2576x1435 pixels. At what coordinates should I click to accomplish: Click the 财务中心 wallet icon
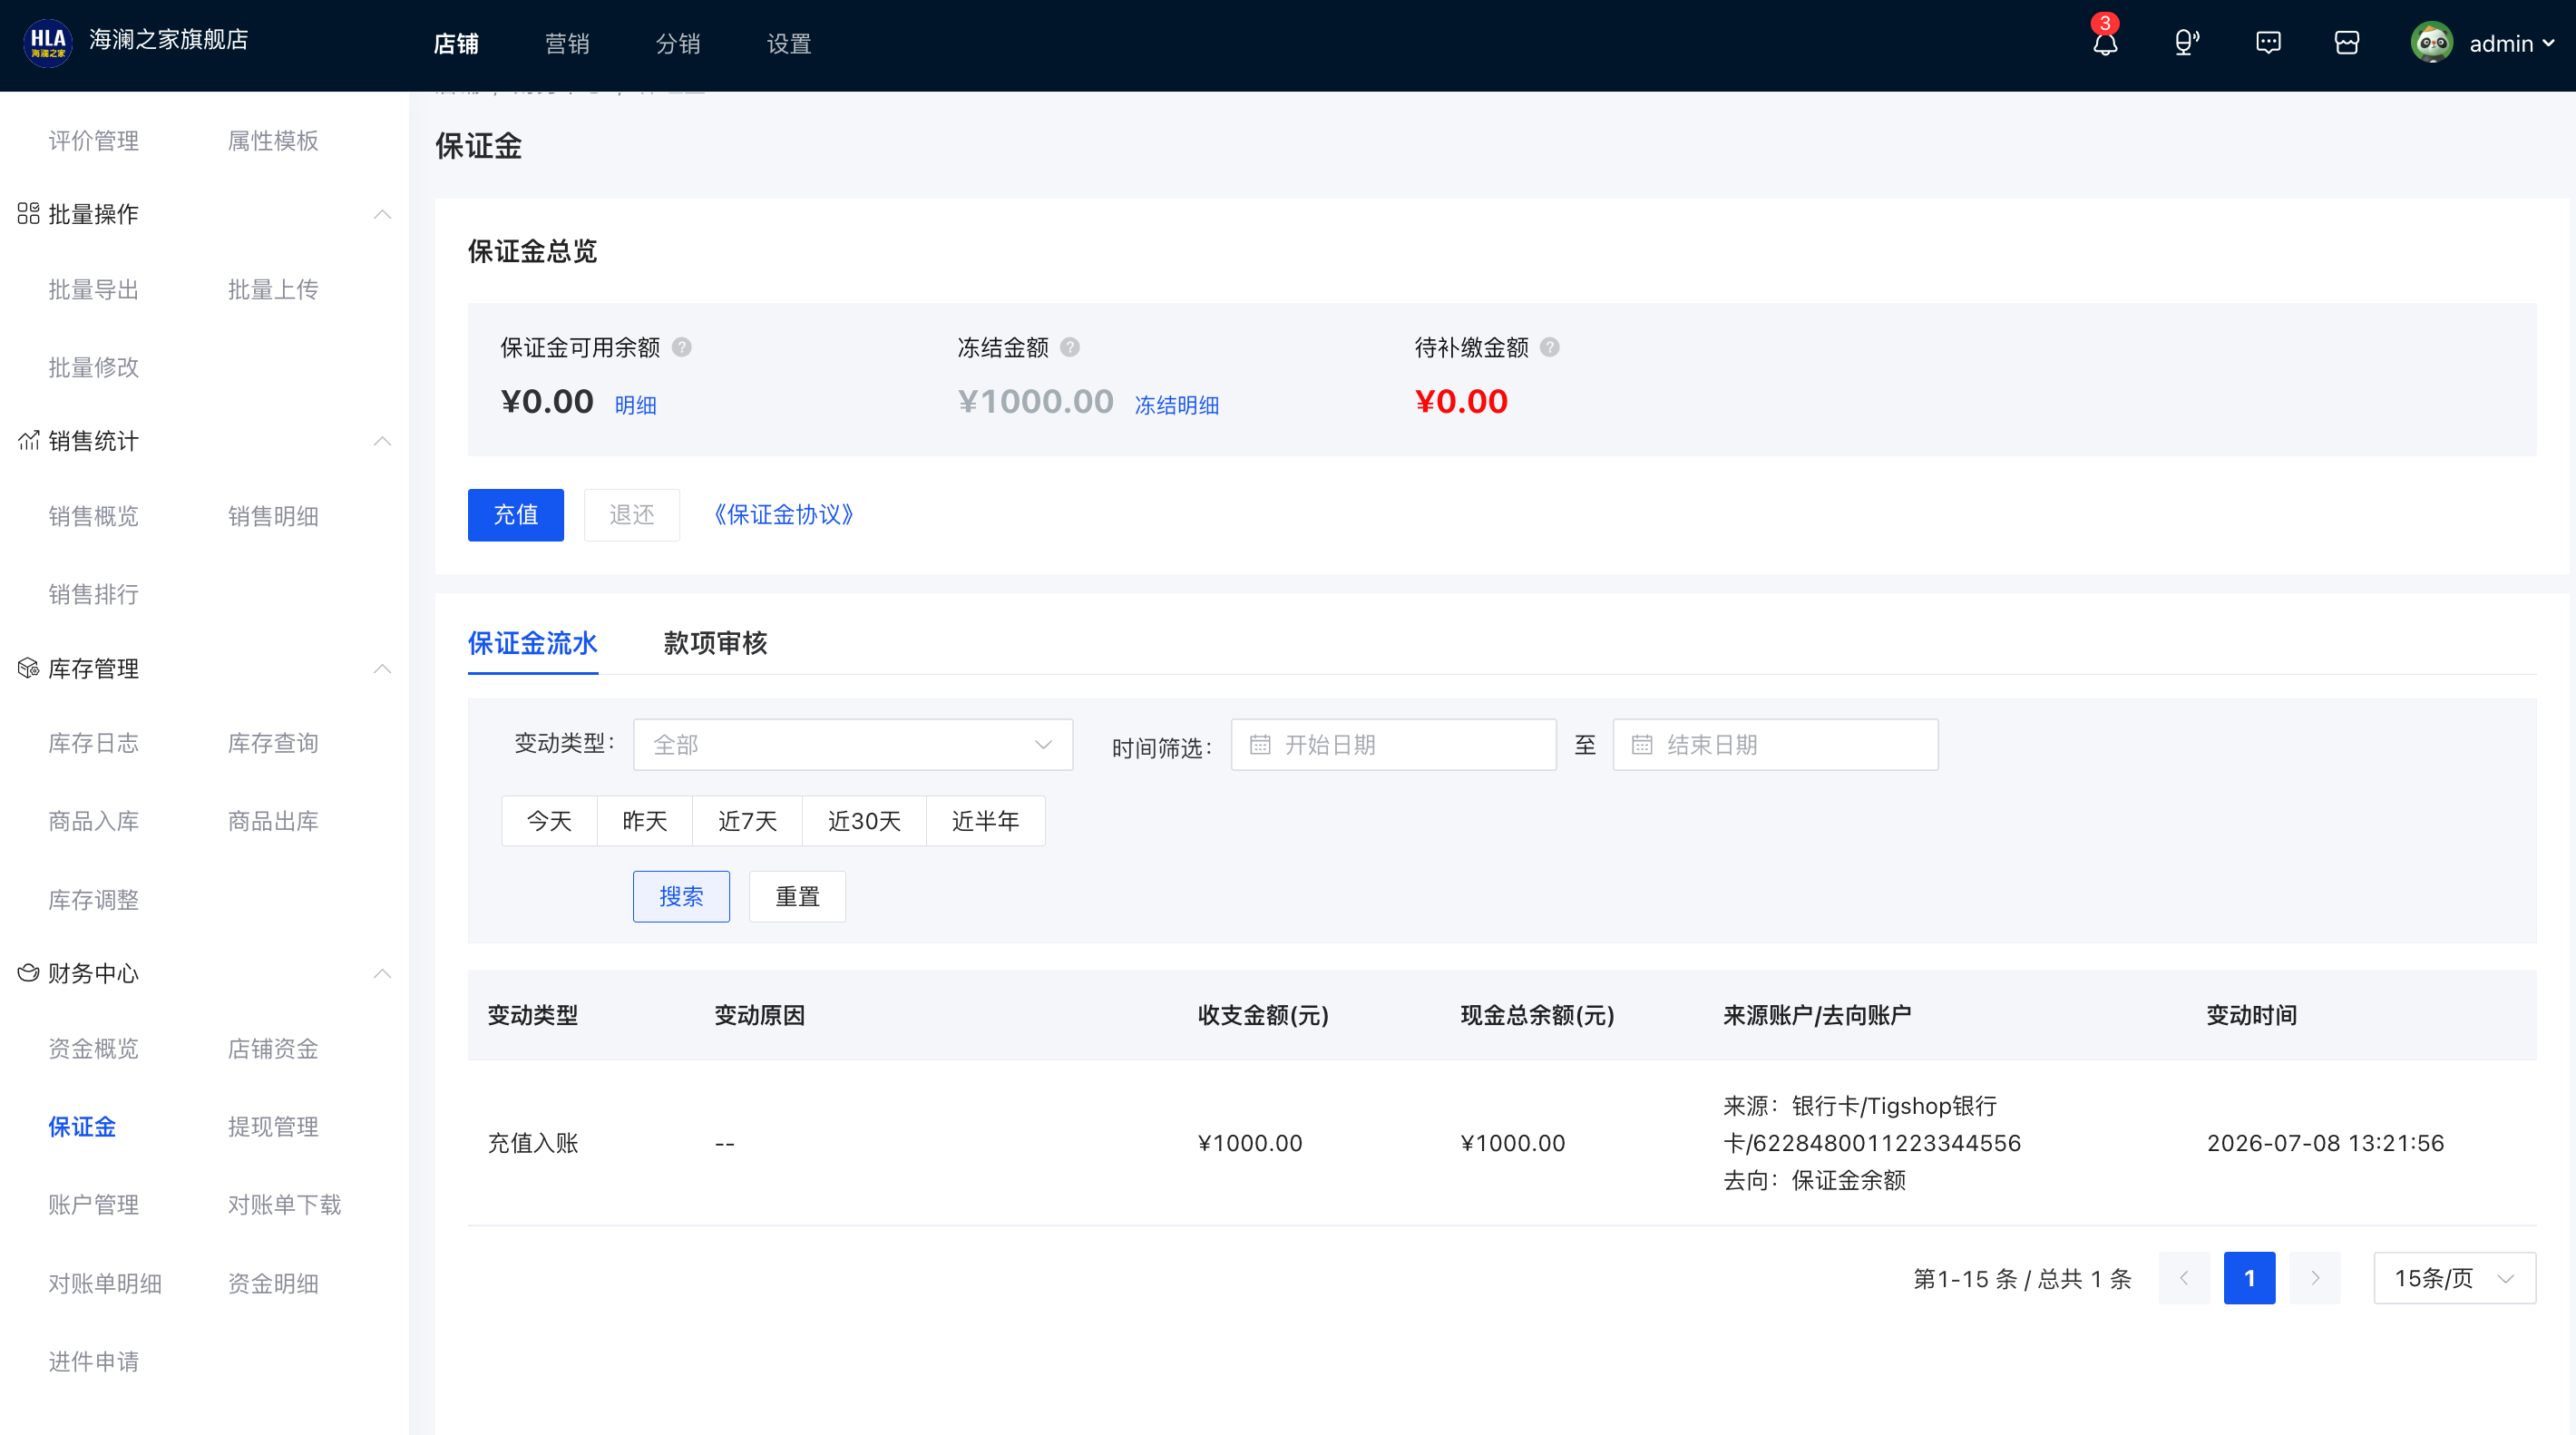[28, 973]
